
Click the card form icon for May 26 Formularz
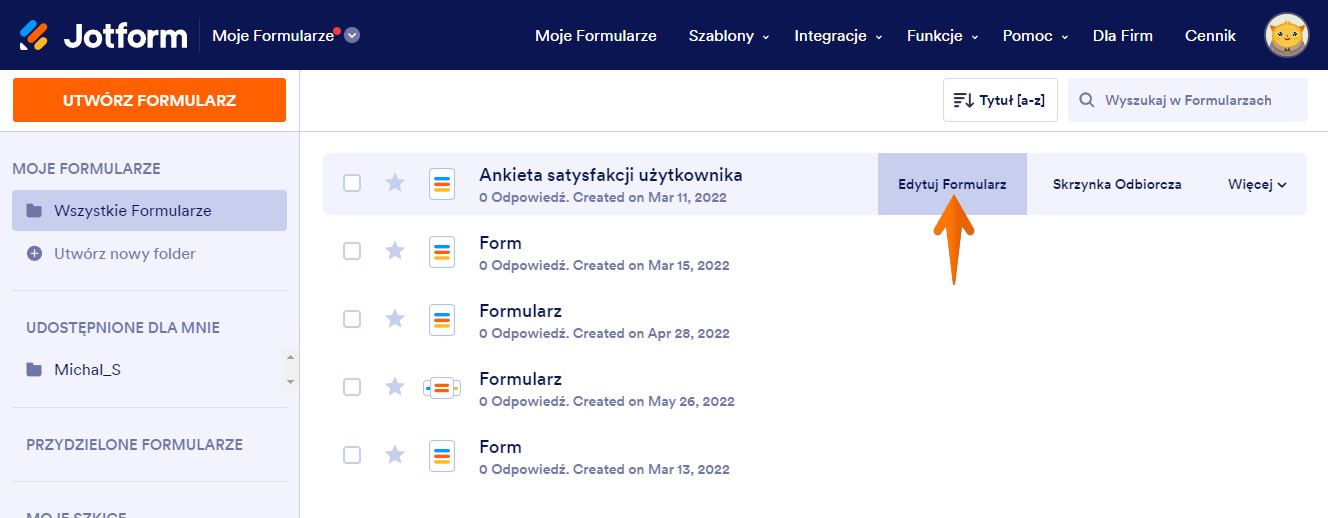click(x=442, y=387)
